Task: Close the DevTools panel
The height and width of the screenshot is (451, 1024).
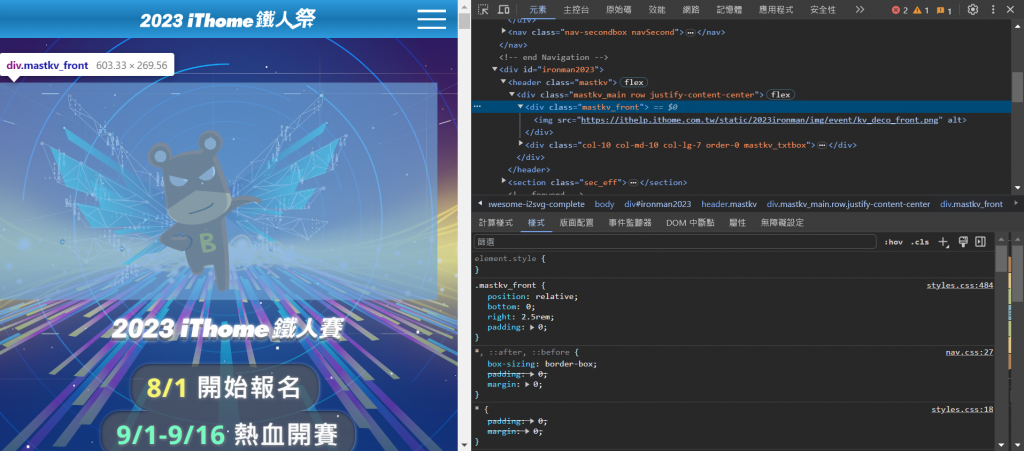Action: 1012,9
